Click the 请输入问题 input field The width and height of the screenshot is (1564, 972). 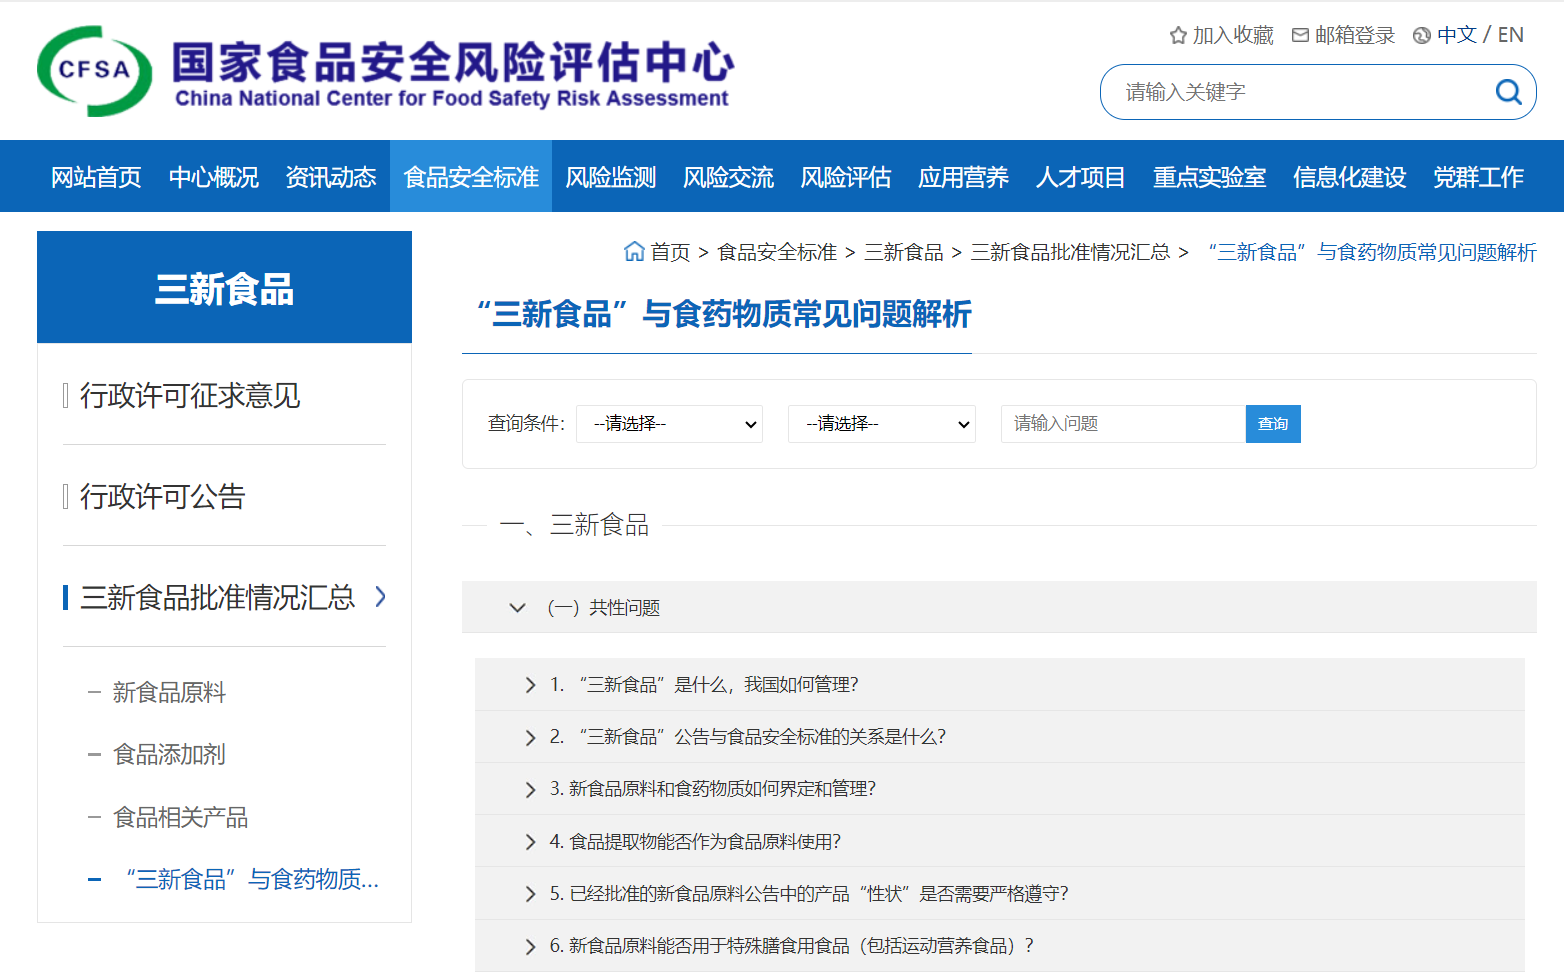tap(1122, 424)
